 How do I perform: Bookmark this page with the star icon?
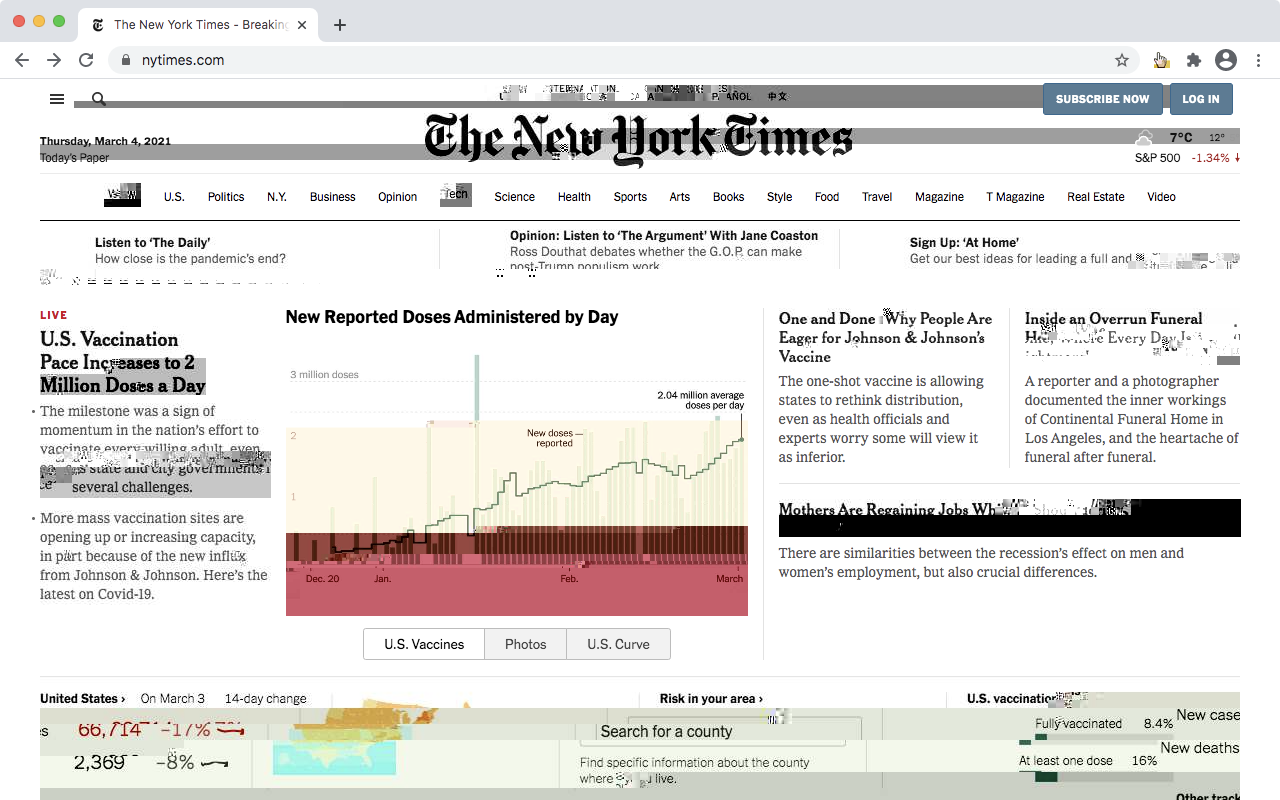1122,60
